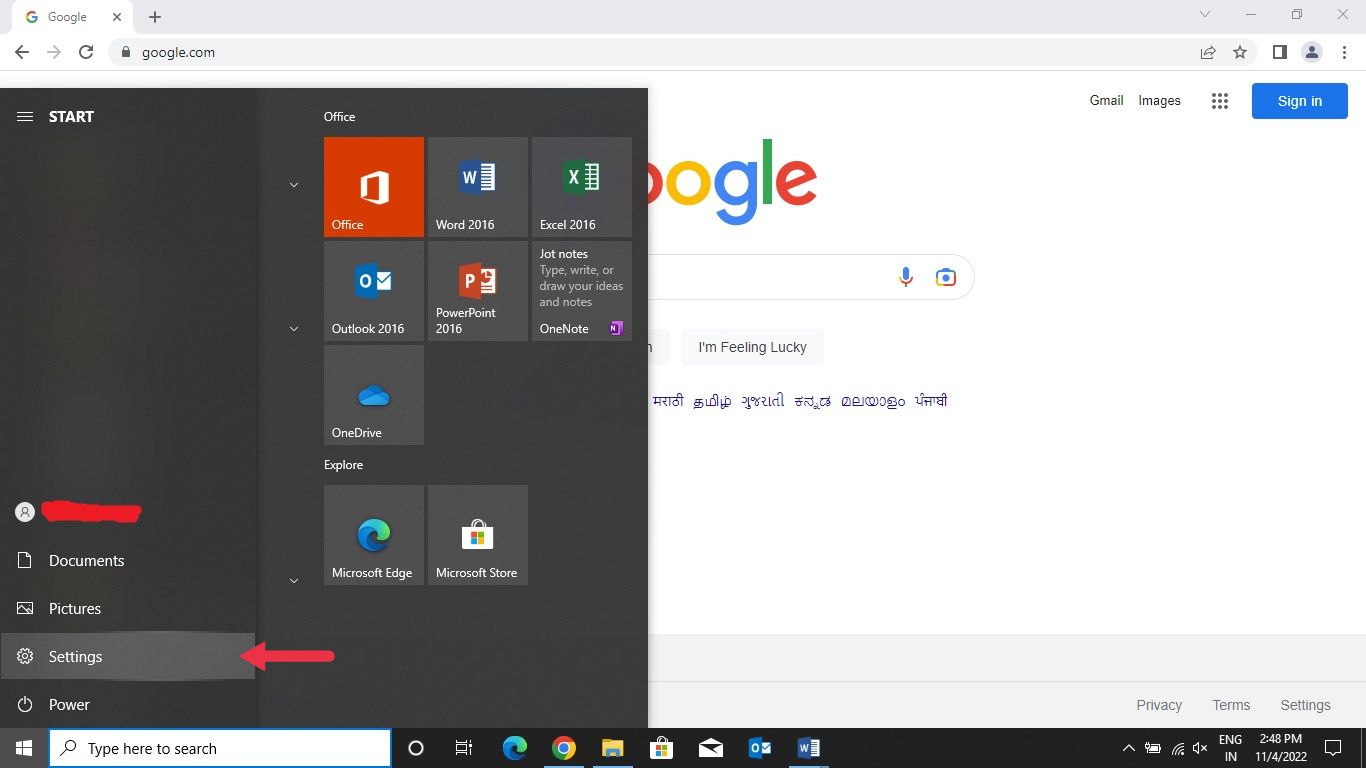Show hidden system tray icons

[x=1129, y=748]
